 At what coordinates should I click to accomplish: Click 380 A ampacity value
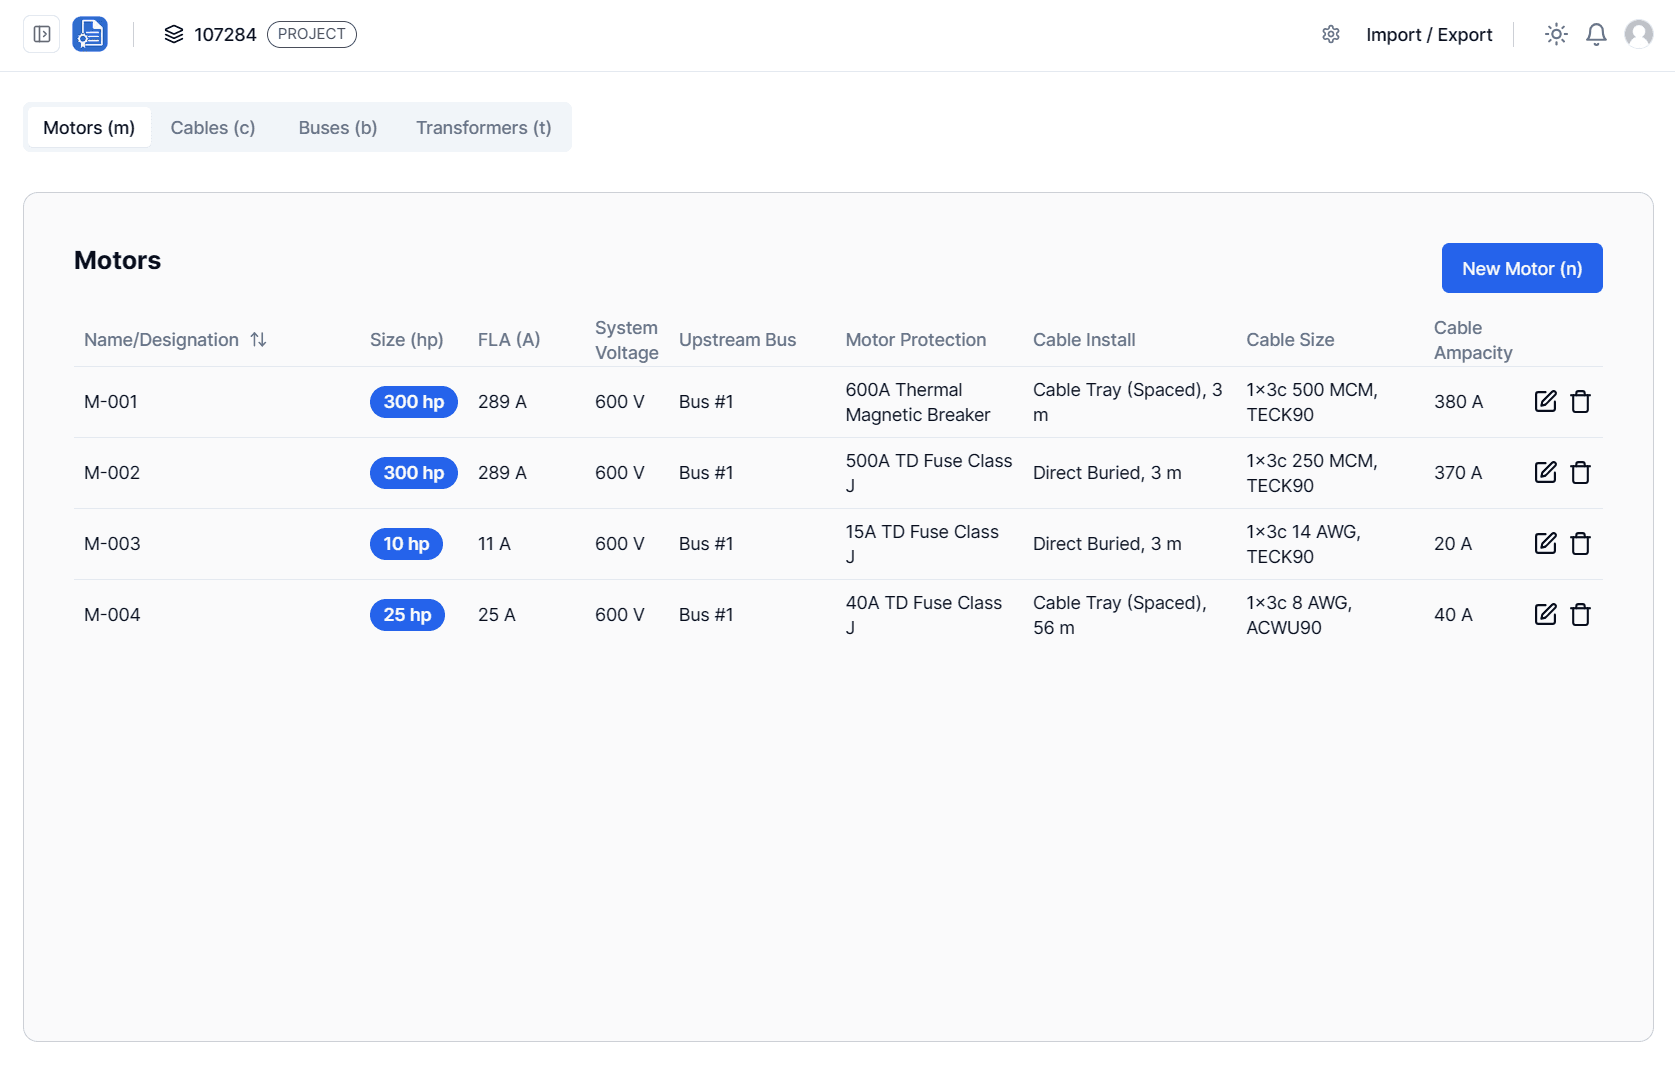pyautogui.click(x=1458, y=402)
